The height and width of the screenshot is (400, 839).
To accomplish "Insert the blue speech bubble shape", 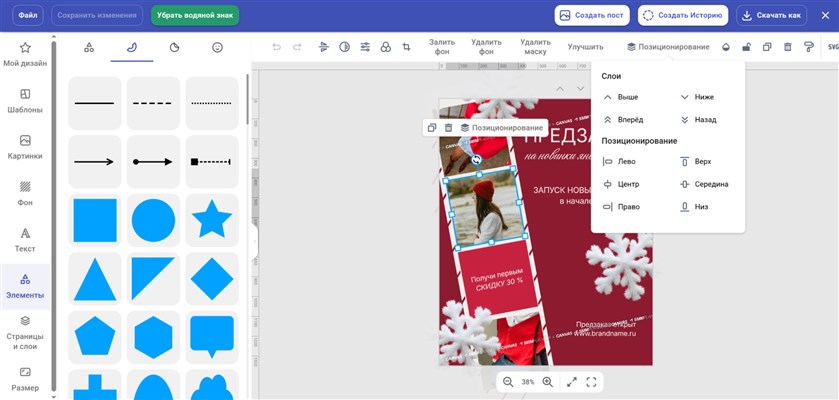I will pyautogui.click(x=212, y=336).
